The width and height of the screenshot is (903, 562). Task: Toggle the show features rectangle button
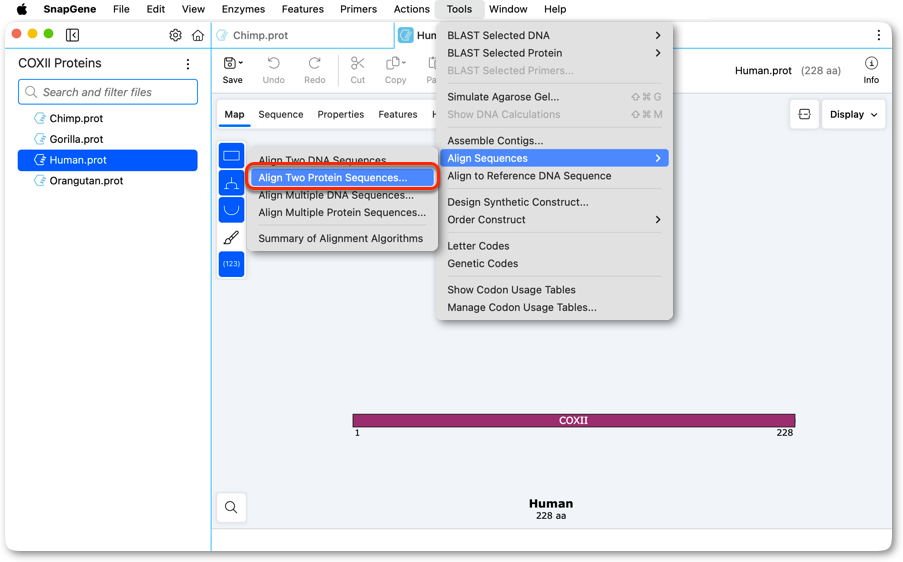(x=232, y=156)
